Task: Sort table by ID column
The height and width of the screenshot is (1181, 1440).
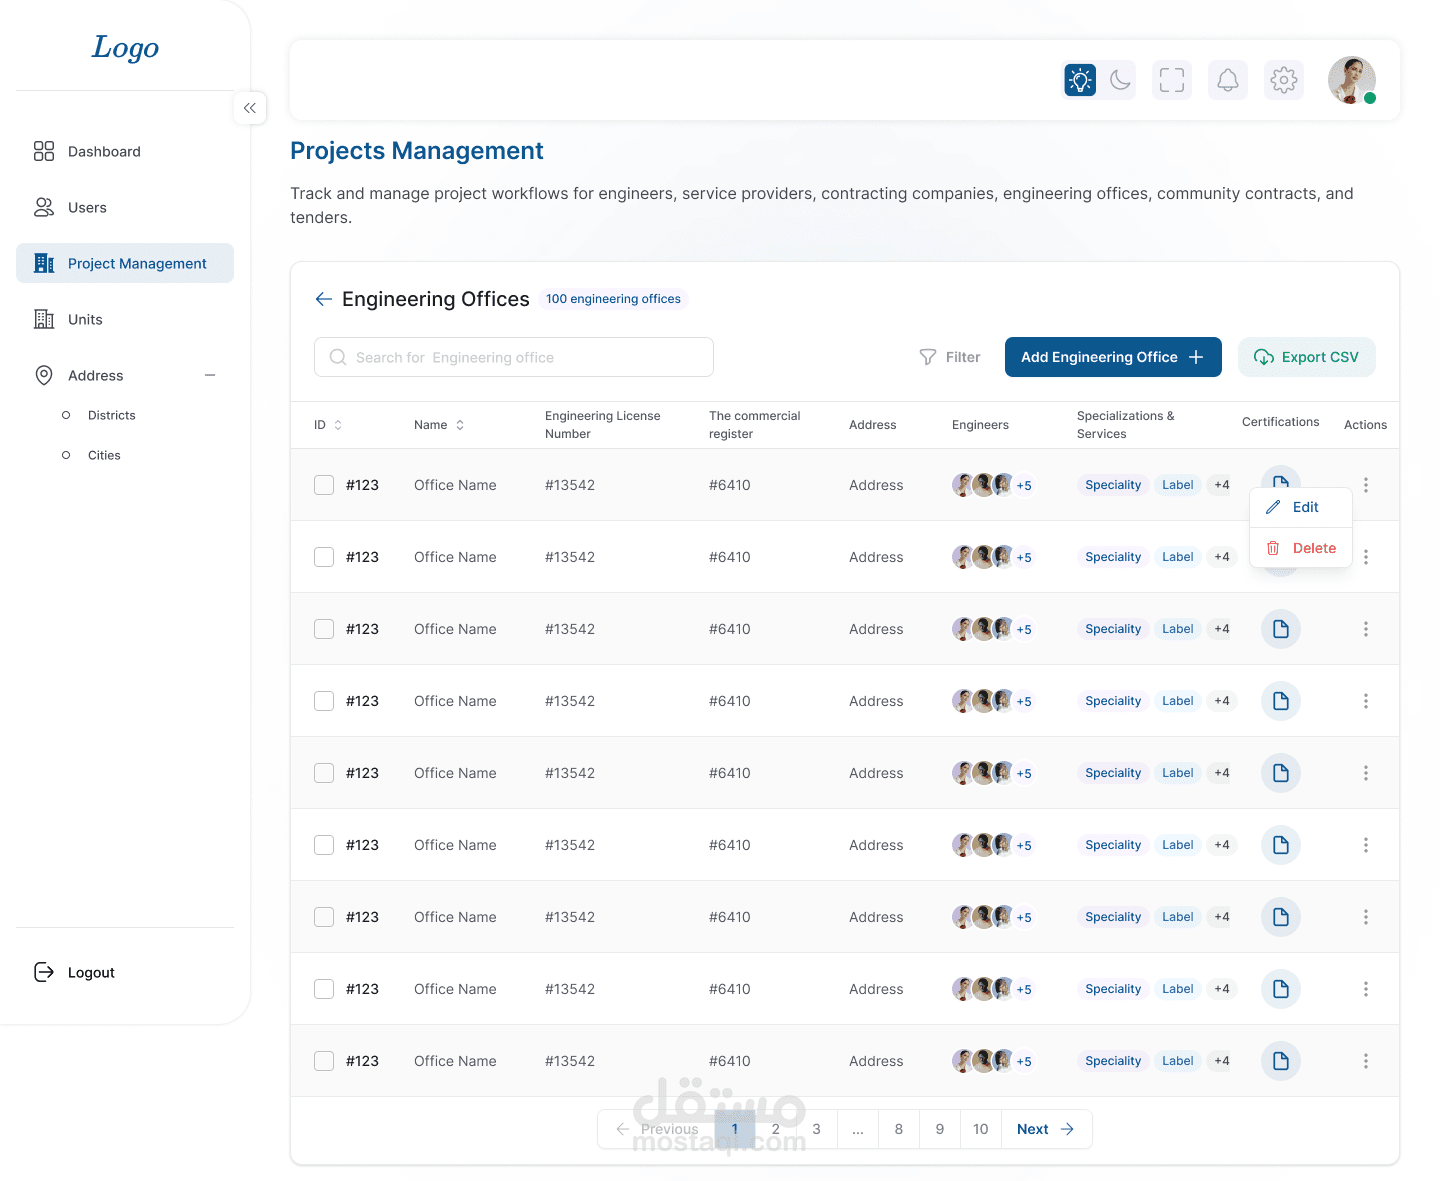Action: (x=338, y=425)
